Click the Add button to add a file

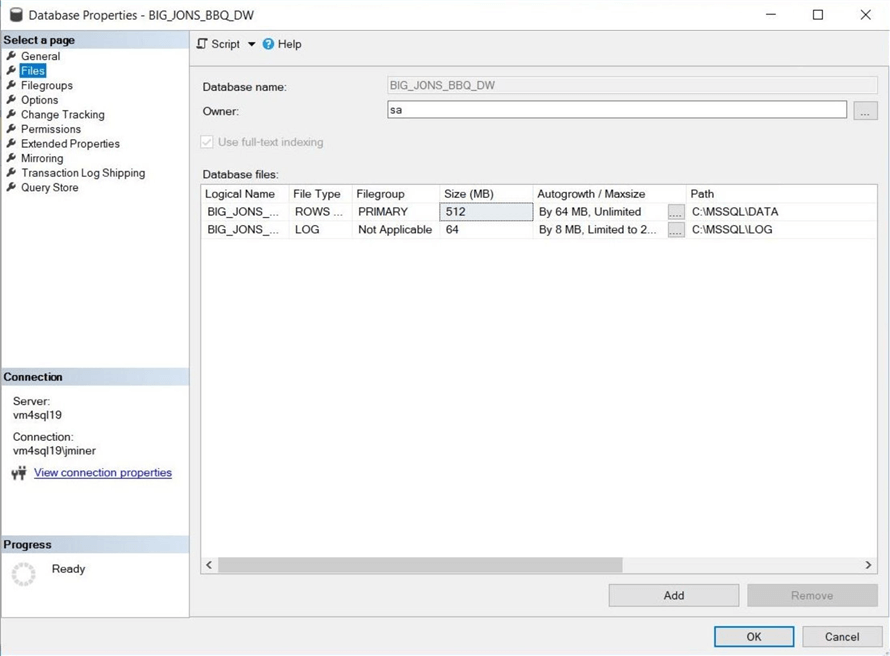(673, 595)
